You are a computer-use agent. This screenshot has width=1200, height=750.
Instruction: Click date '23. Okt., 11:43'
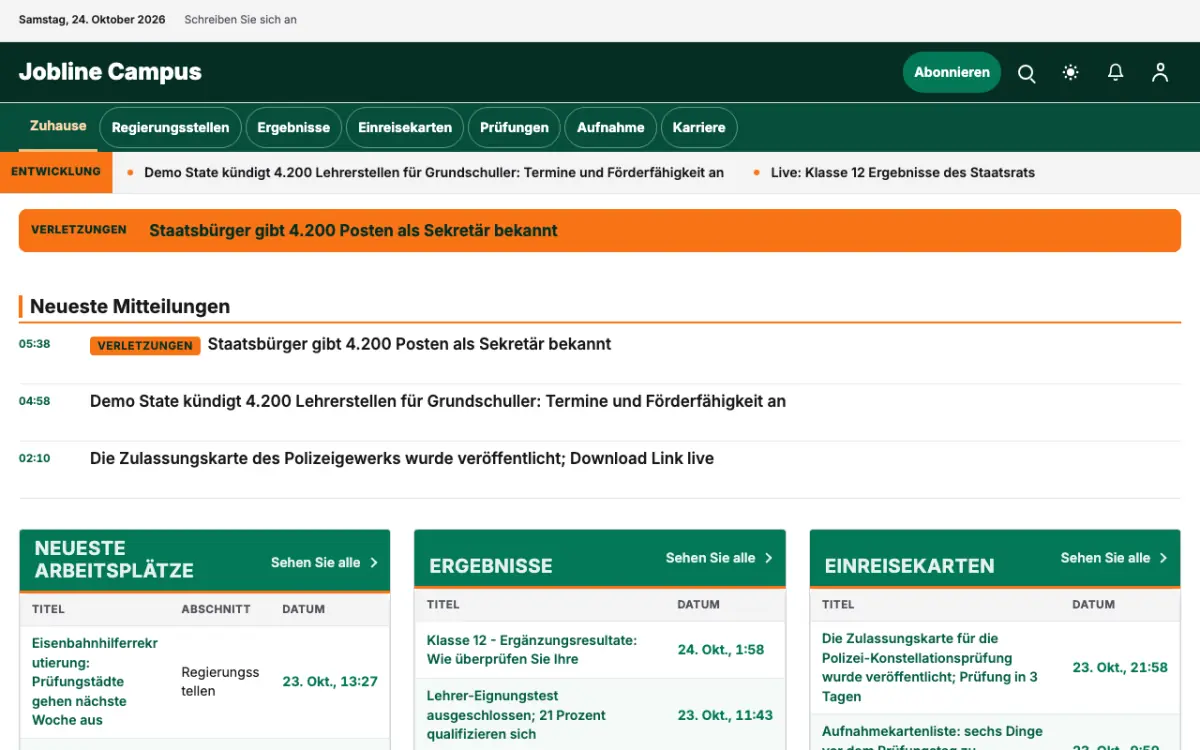point(726,715)
